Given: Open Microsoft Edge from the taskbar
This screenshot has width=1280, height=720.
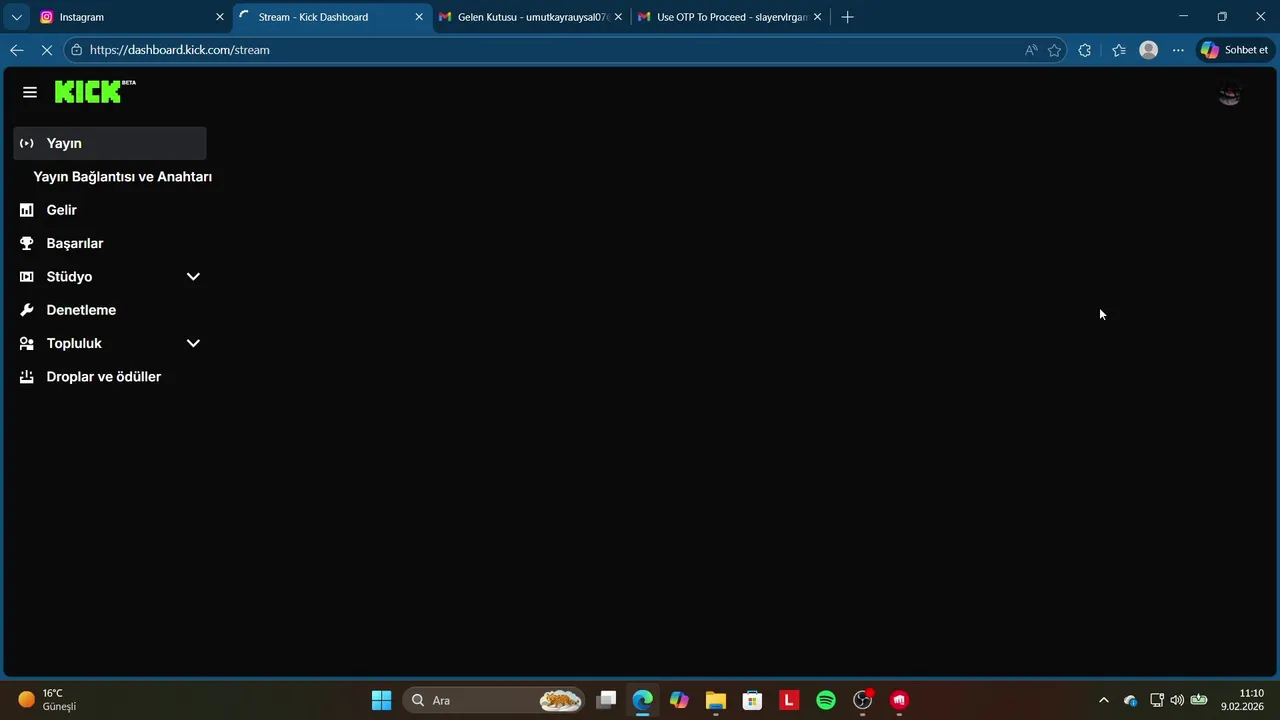Looking at the screenshot, I should 642,700.
